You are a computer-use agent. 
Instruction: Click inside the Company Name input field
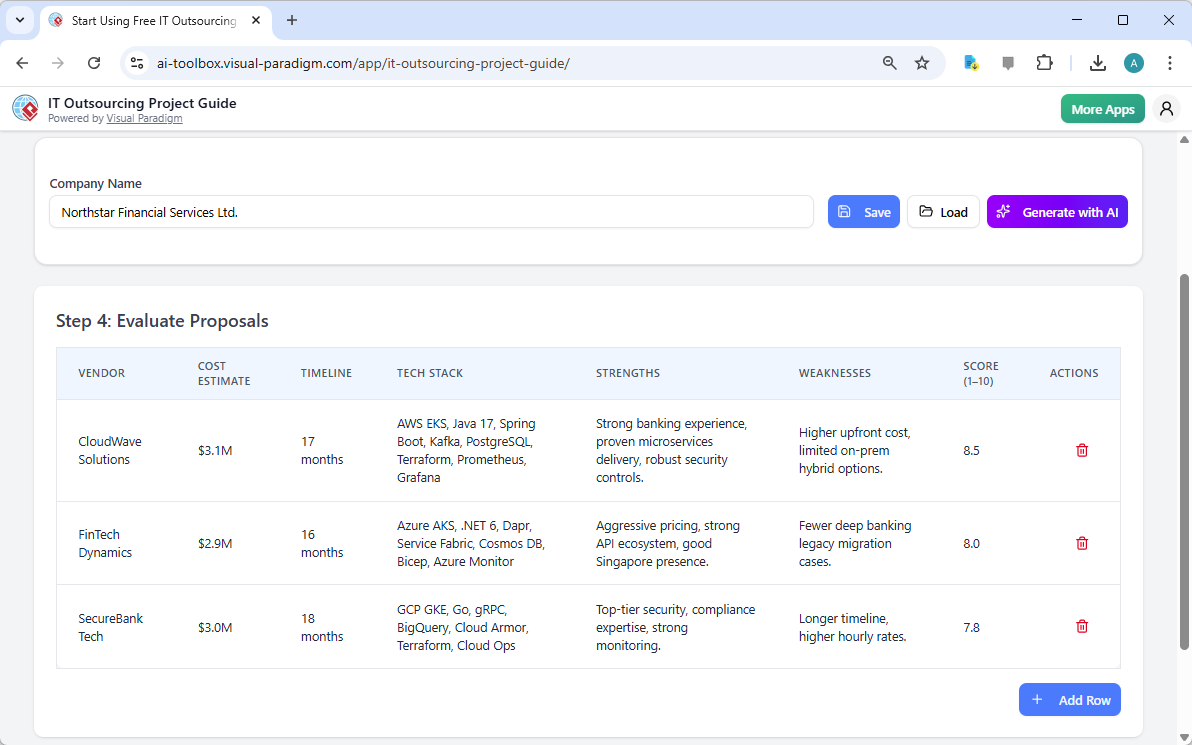(x=430, y=211)
